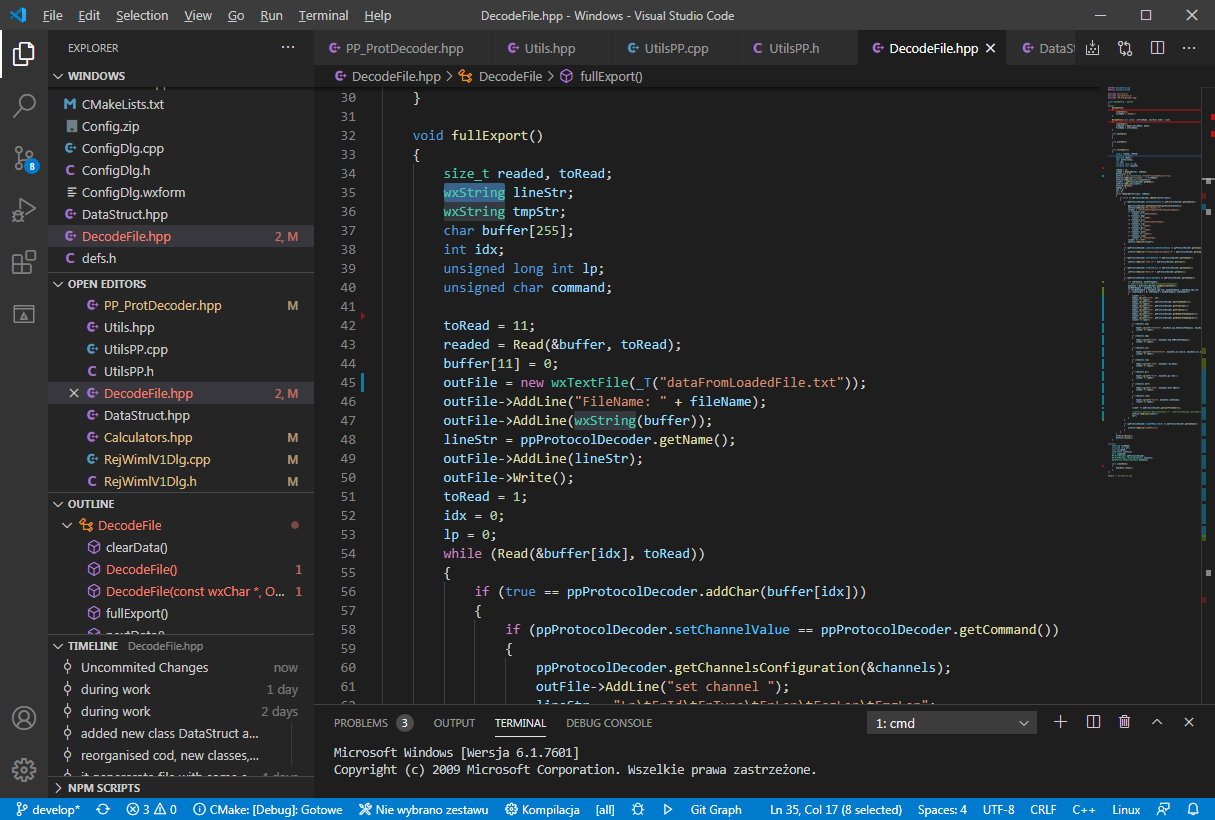Change the CRLF end of line setting

[1043, 810]
